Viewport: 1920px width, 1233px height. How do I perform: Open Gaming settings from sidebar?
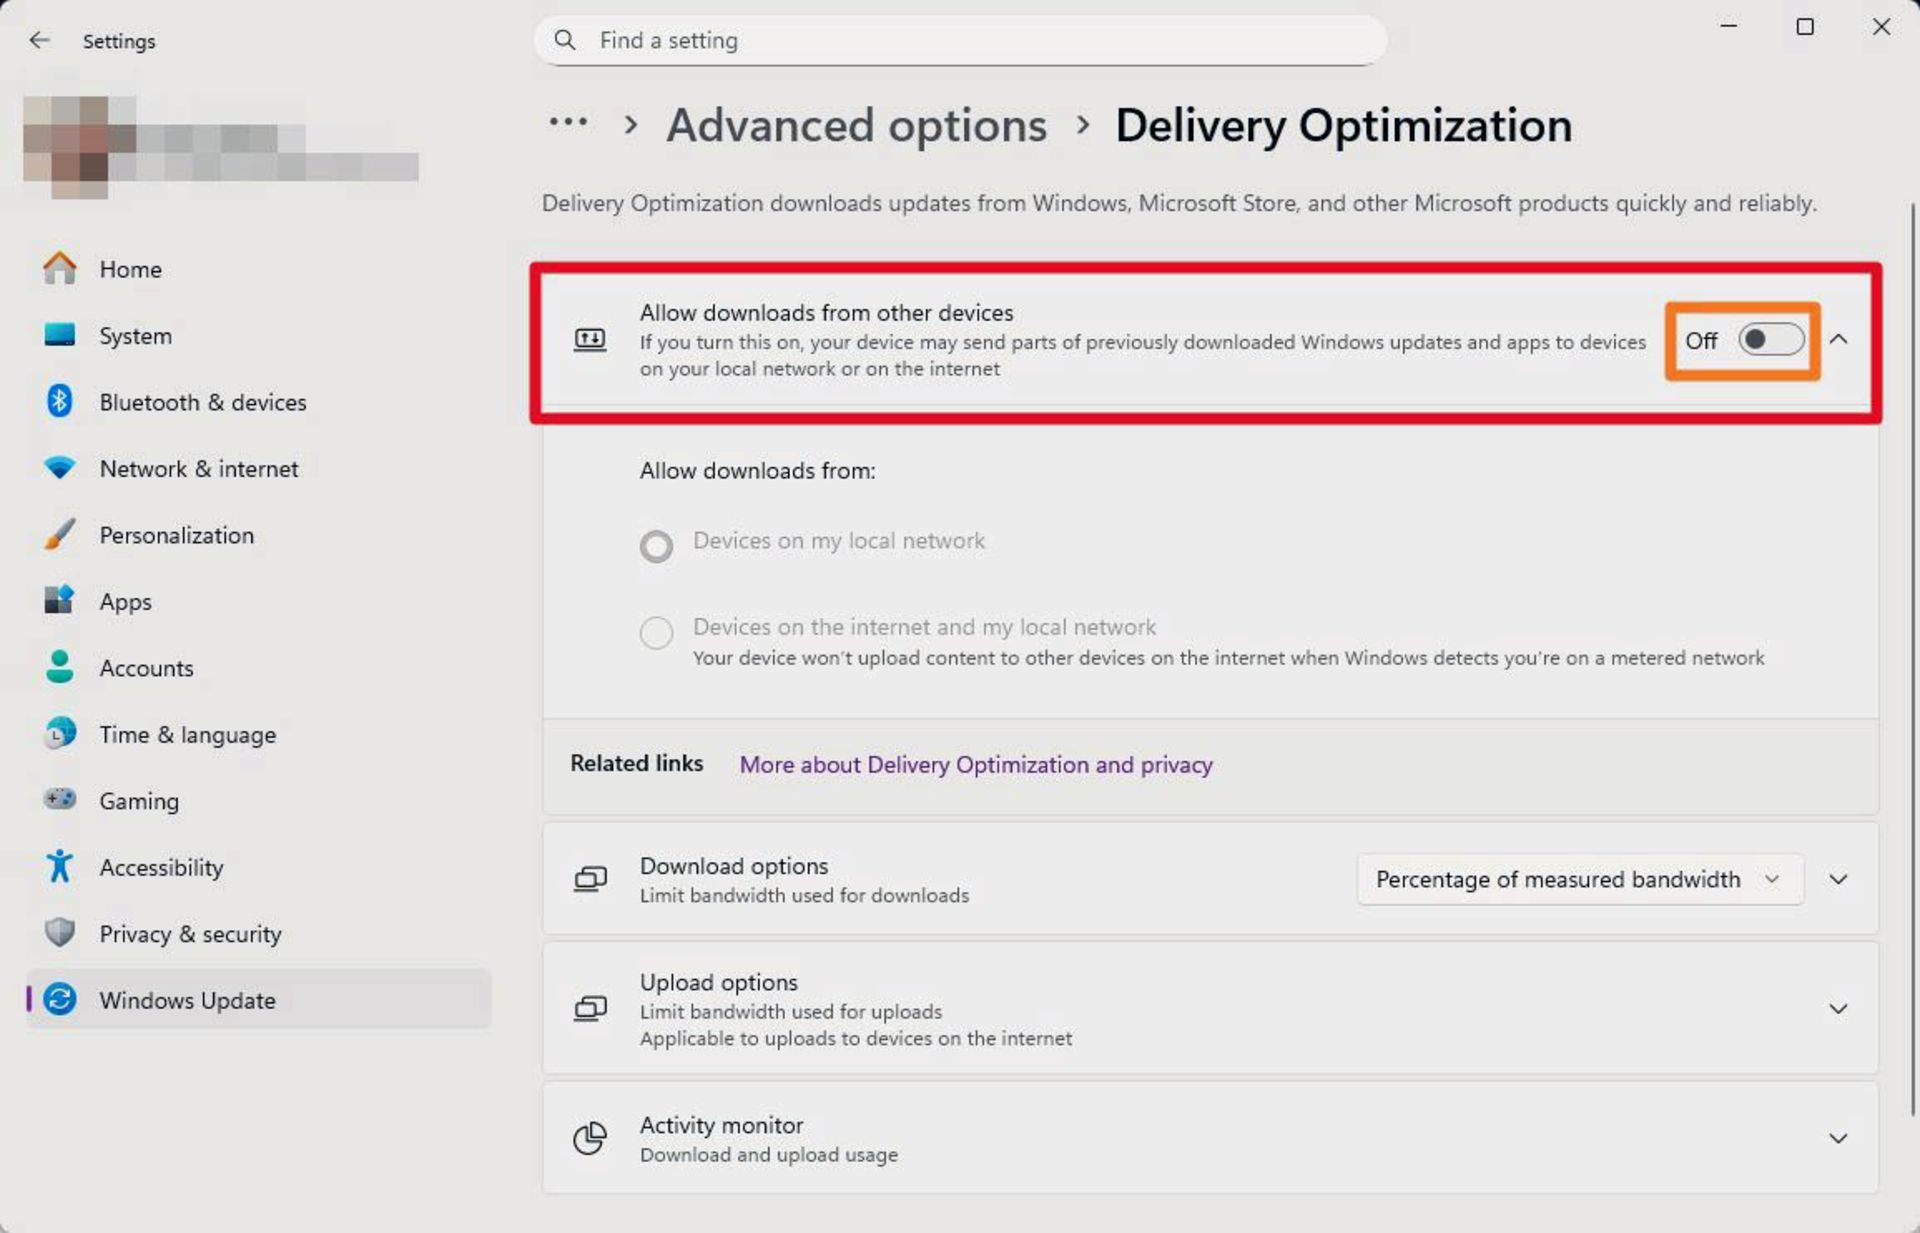click(60, 800)
